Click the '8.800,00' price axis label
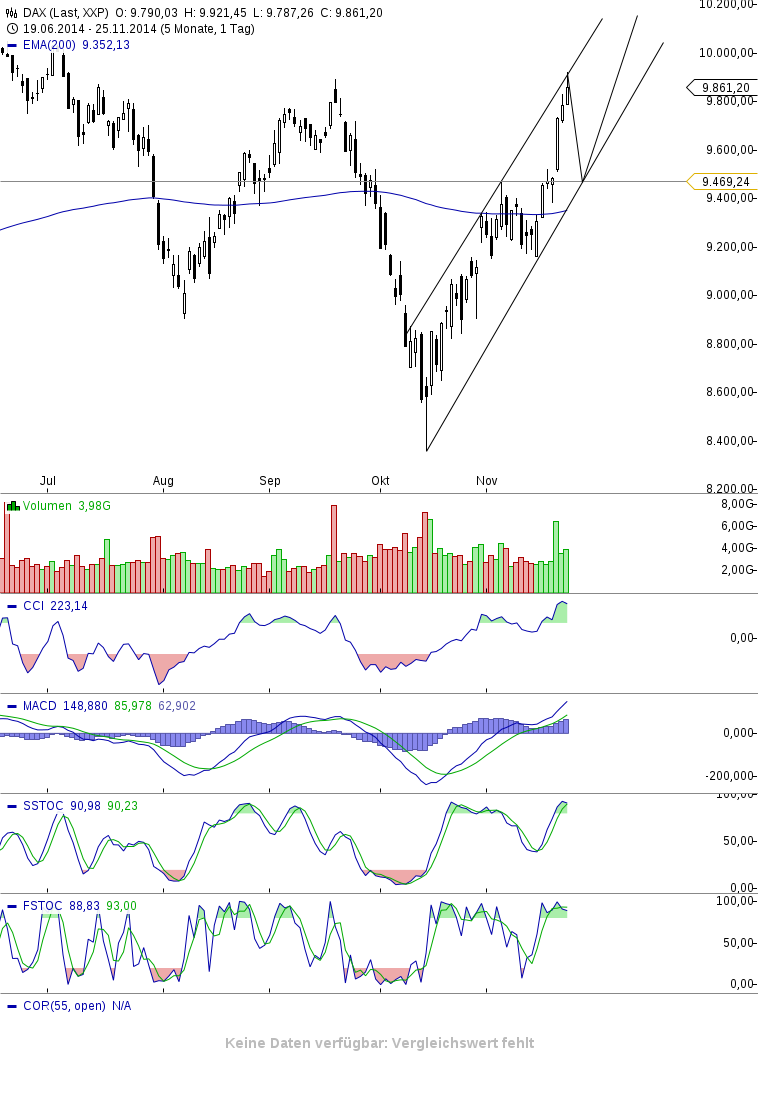758x1093 pixels. pyautogui.click(x=729, y=344)
